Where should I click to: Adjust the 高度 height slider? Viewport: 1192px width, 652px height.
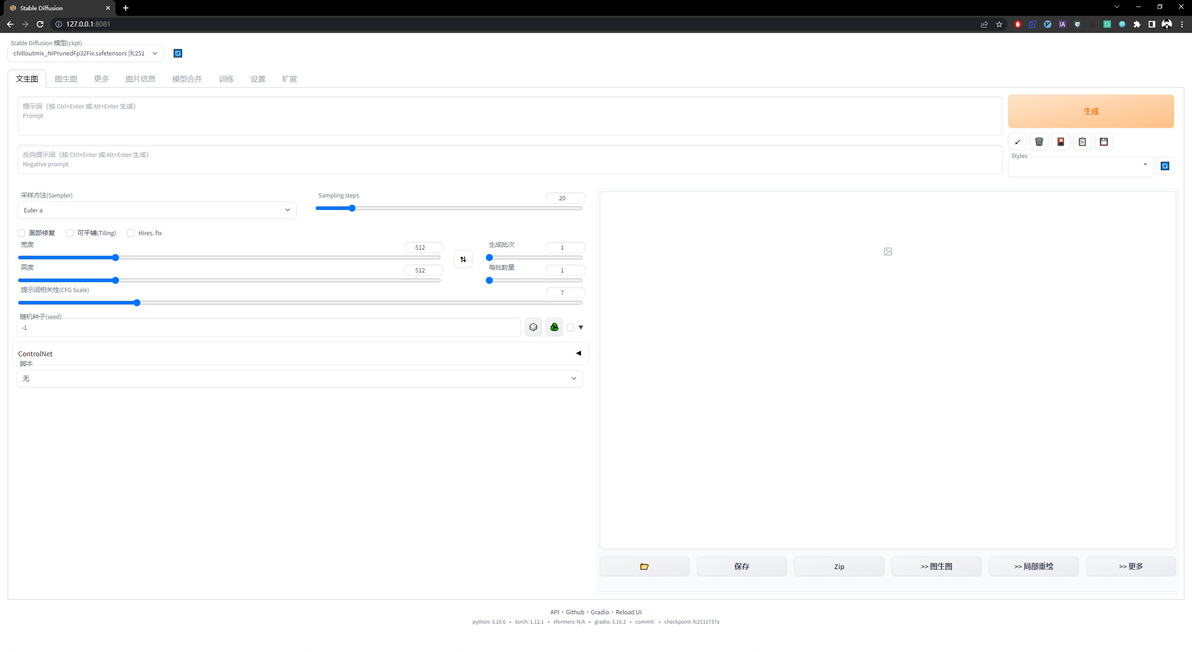229,280
